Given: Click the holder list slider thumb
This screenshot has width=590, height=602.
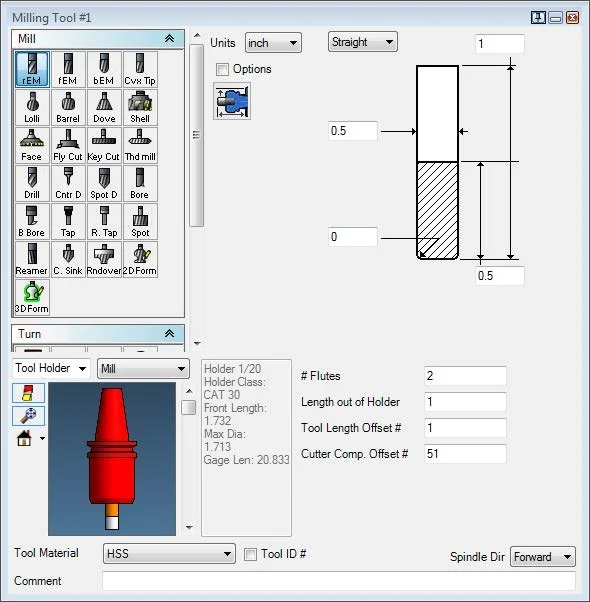Looking at the screenshot, I should point(188,408).
